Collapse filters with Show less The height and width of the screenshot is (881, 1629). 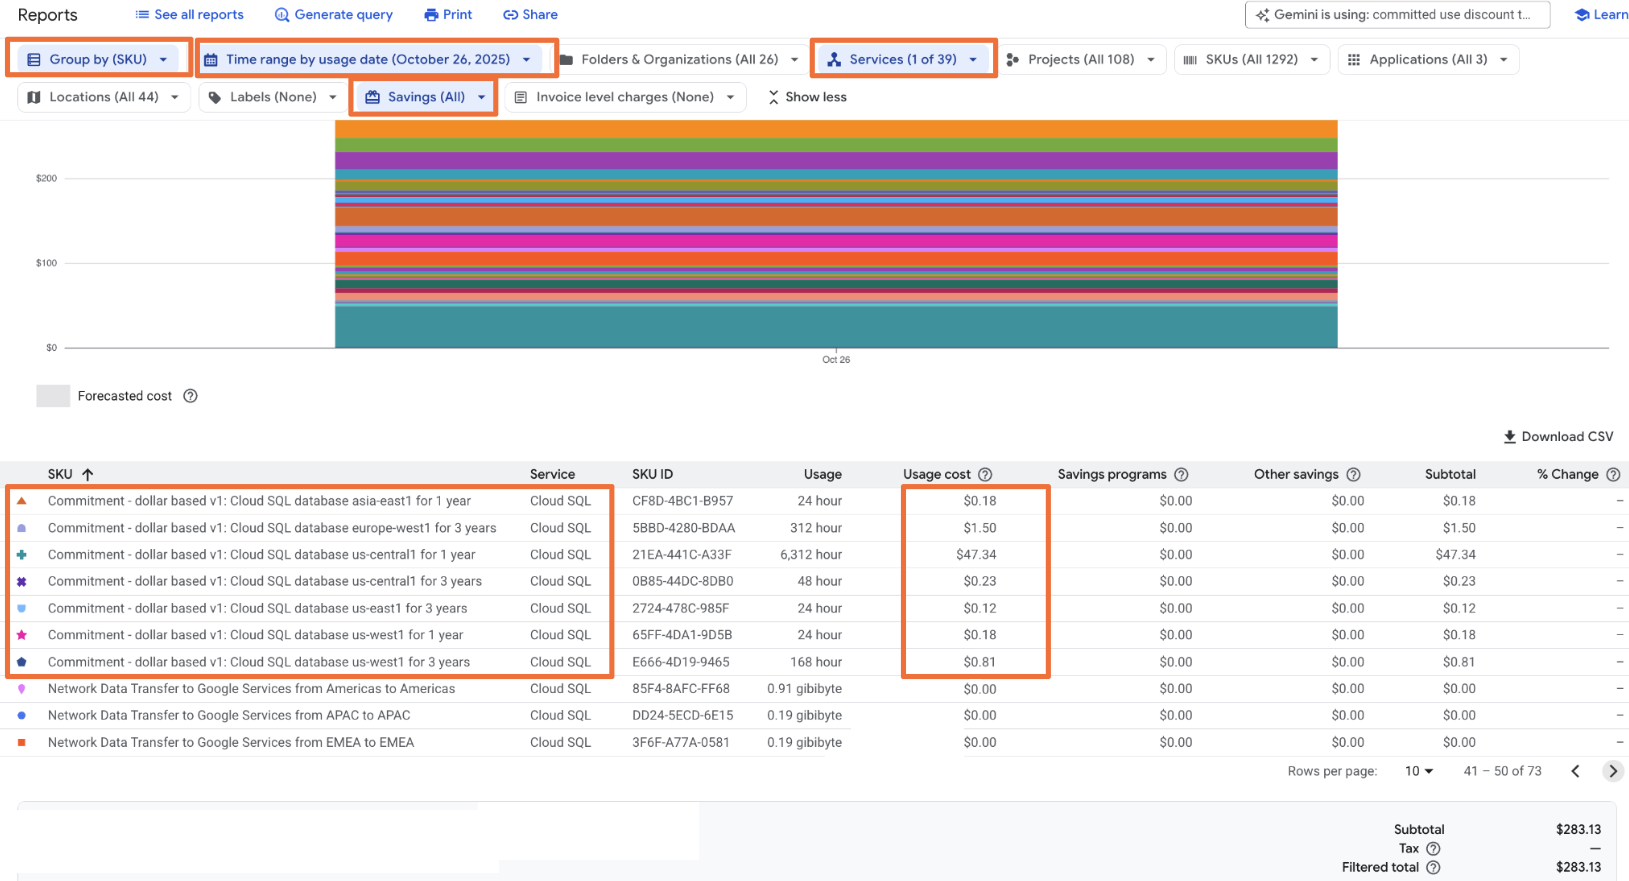[x=807, y=97]
